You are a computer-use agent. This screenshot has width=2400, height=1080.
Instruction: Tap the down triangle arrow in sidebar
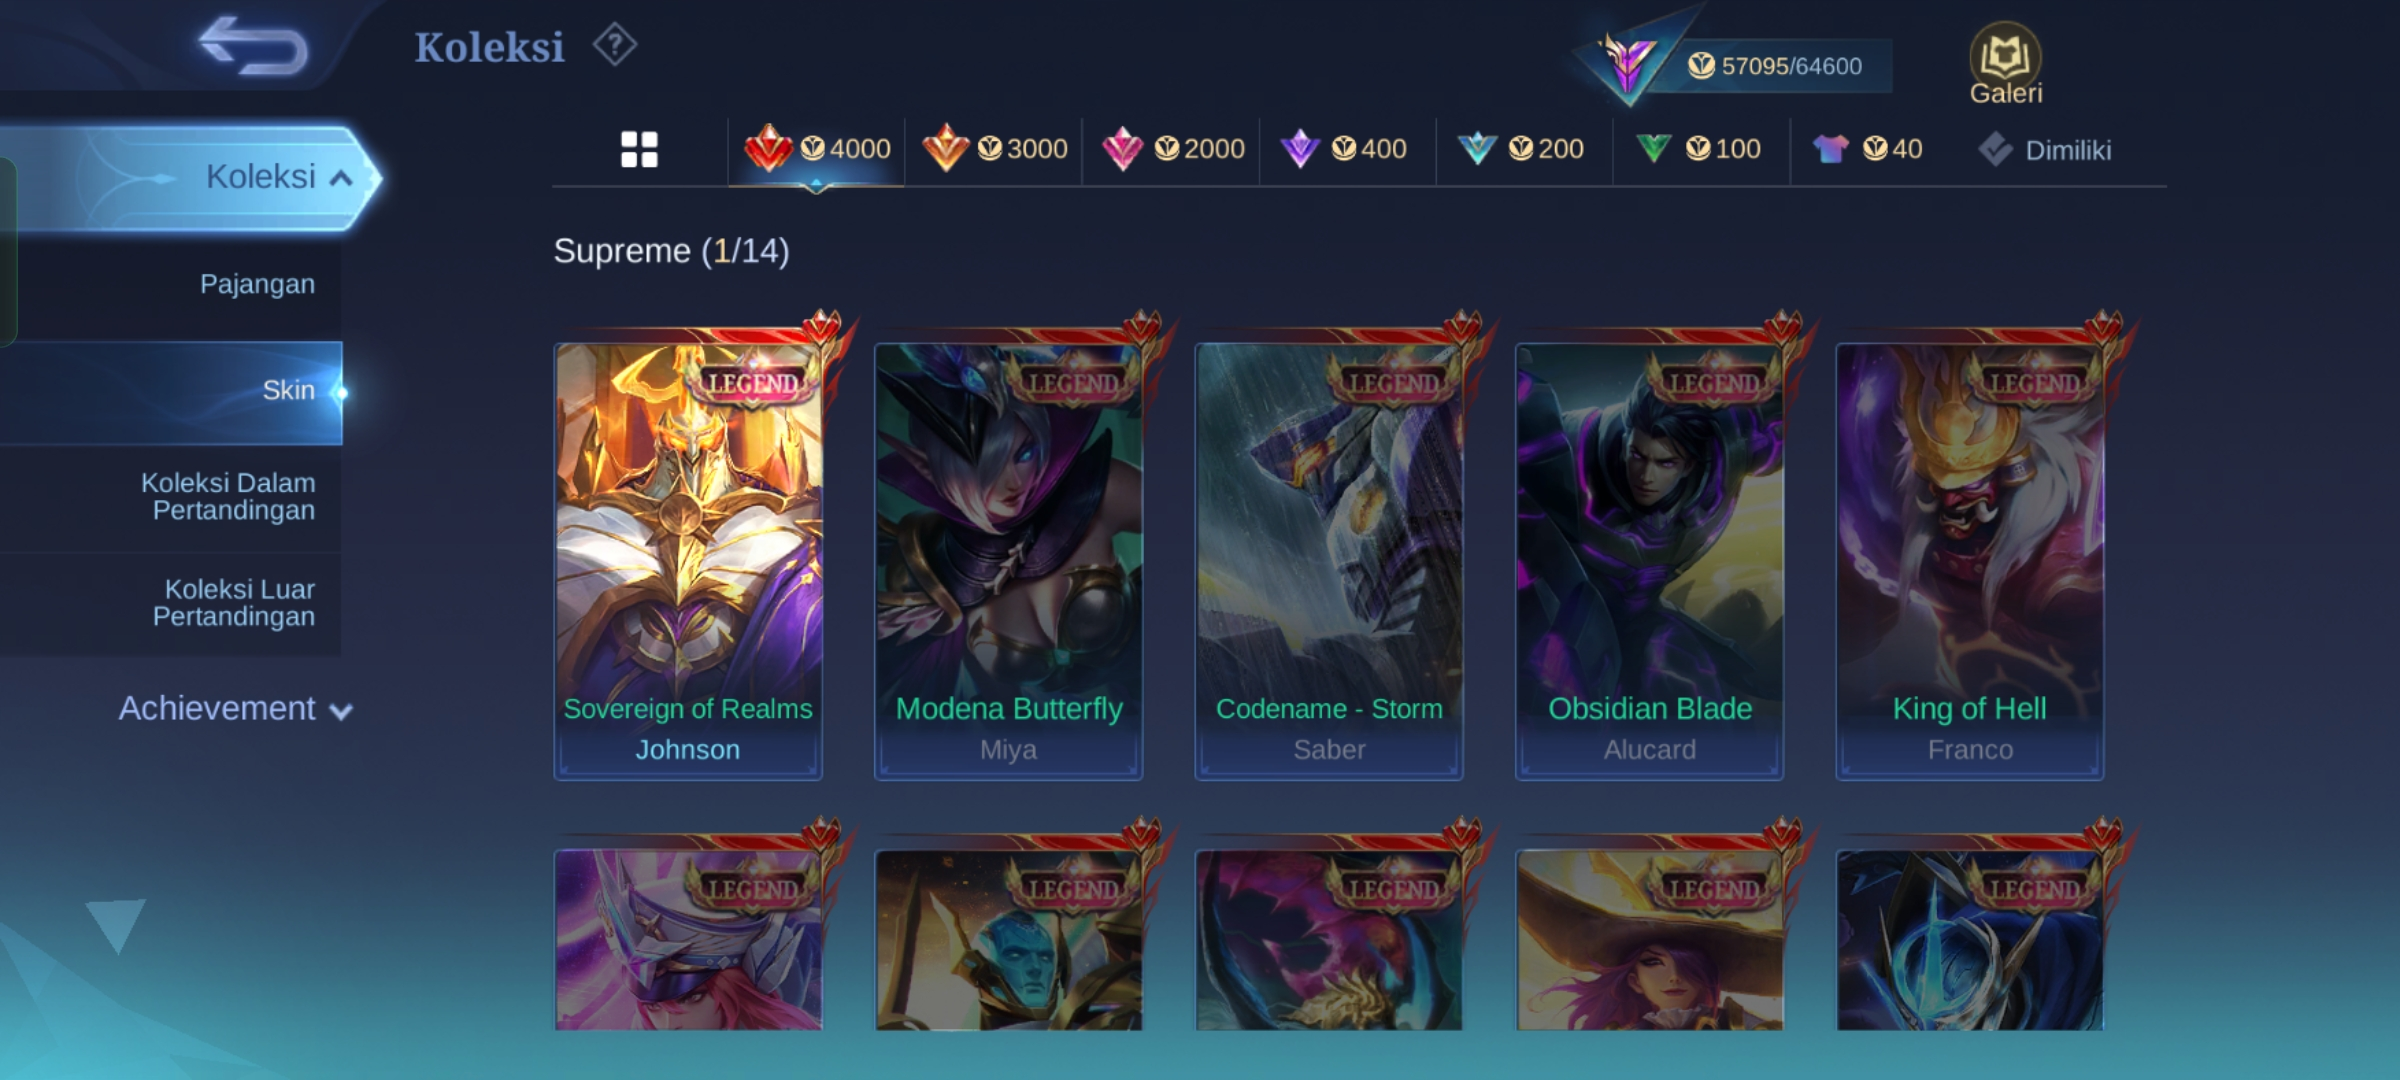116,925
